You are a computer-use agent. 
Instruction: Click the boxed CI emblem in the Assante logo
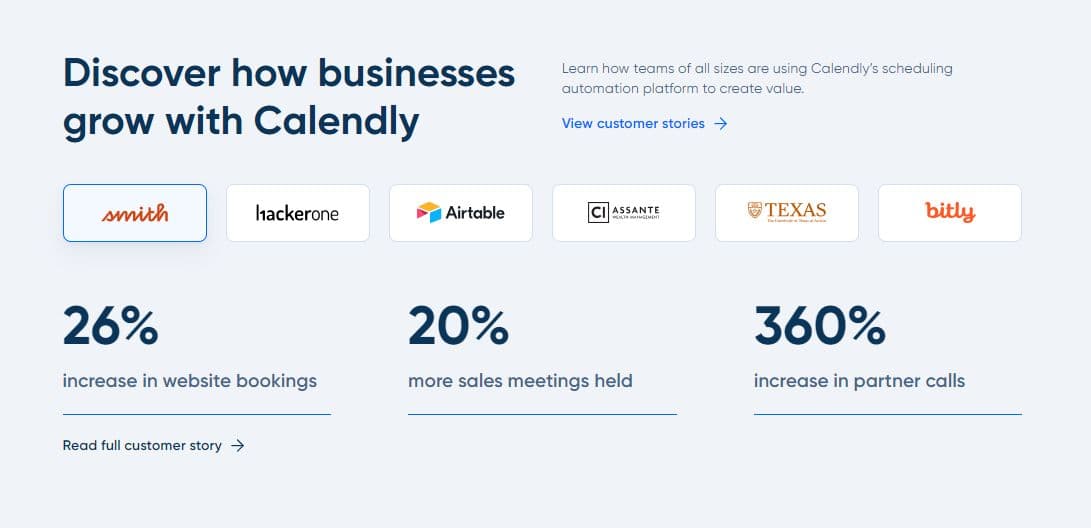tap(598, 212)
